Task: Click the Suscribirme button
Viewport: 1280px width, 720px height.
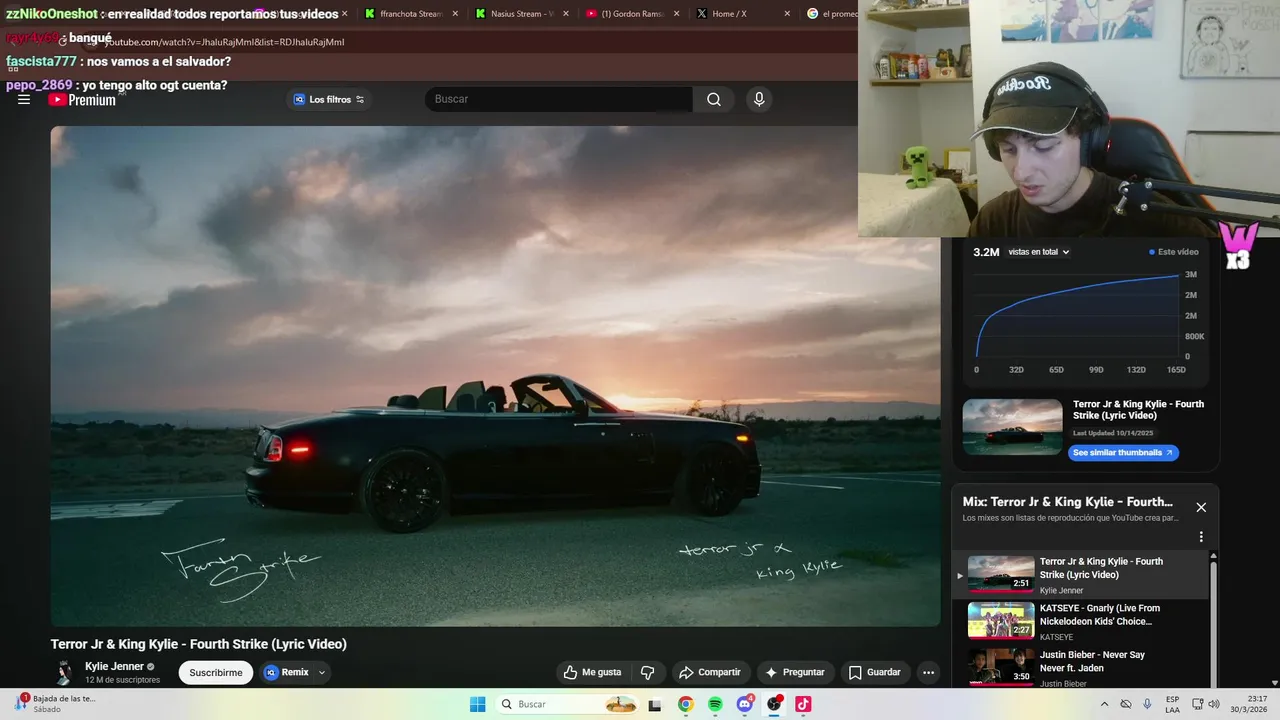Action: tap(216, 672)
